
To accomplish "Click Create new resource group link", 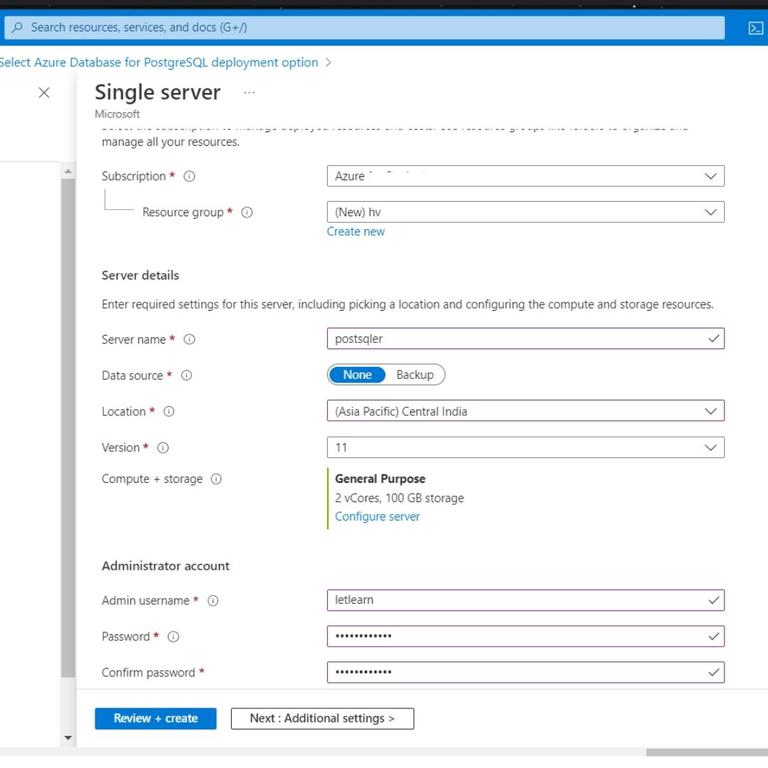I will (356, 232).
